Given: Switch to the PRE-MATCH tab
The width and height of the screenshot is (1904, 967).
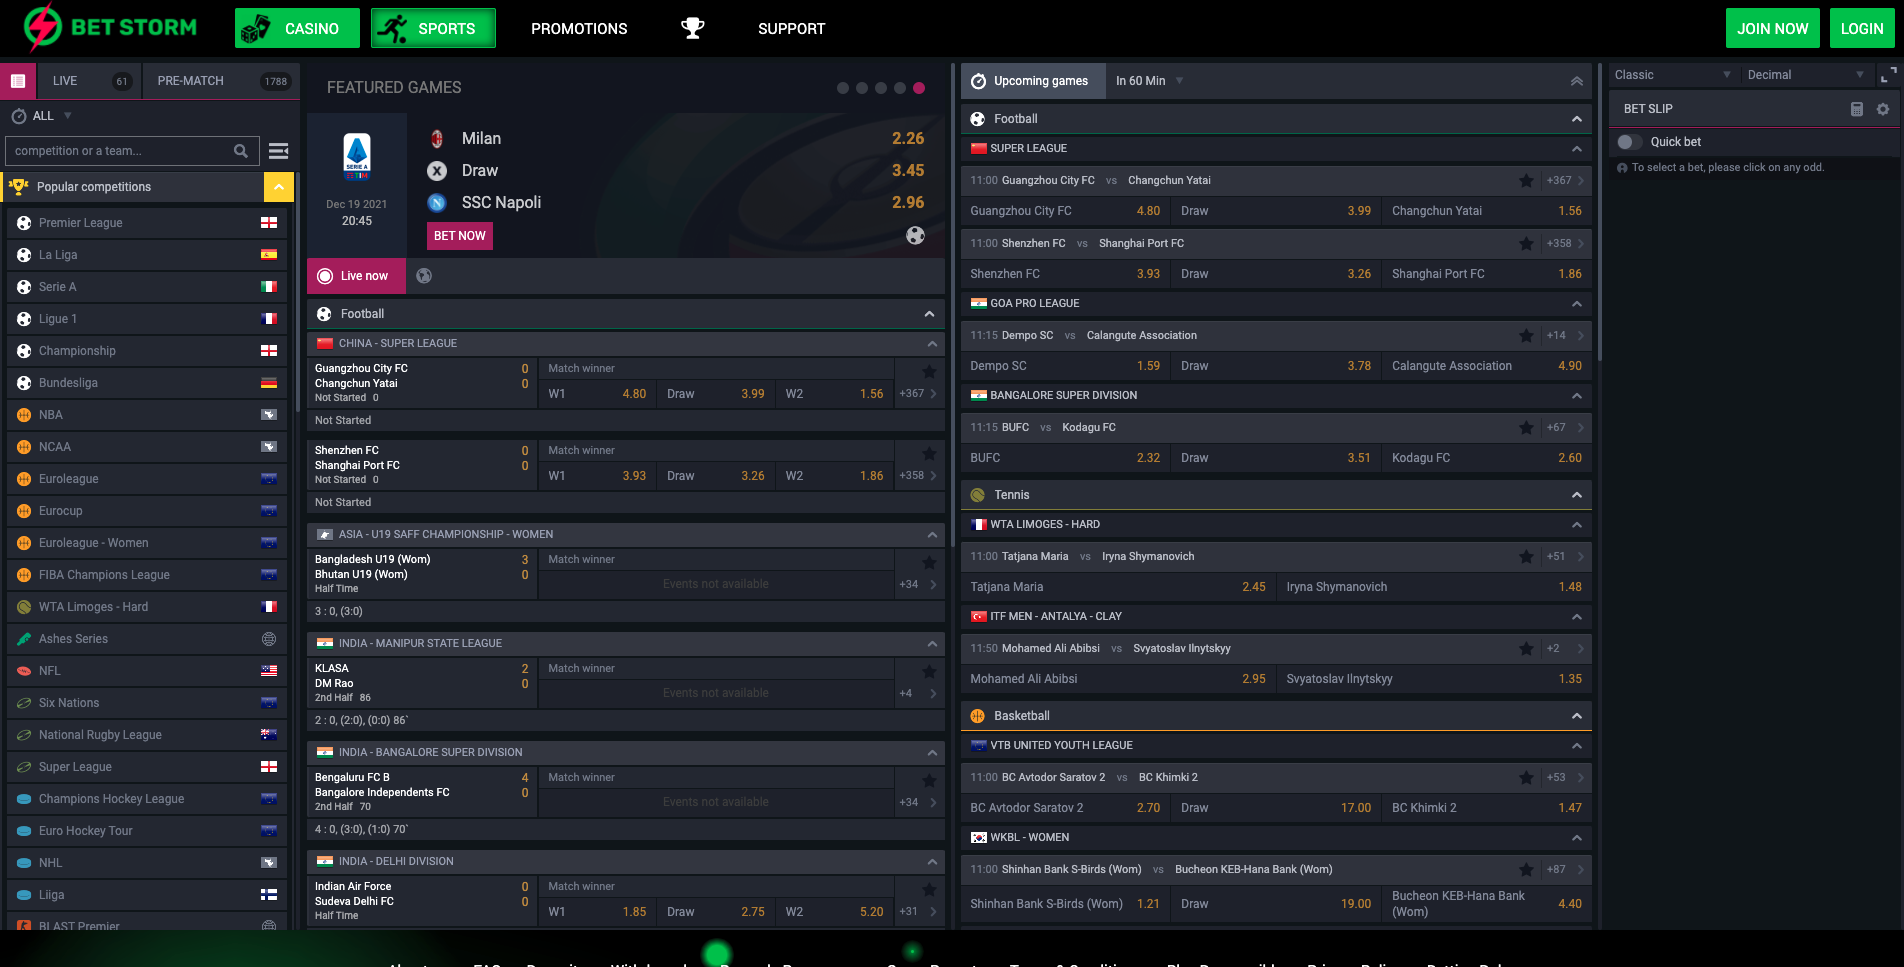Looking at the screenshot, I should [x=190, y=80].
